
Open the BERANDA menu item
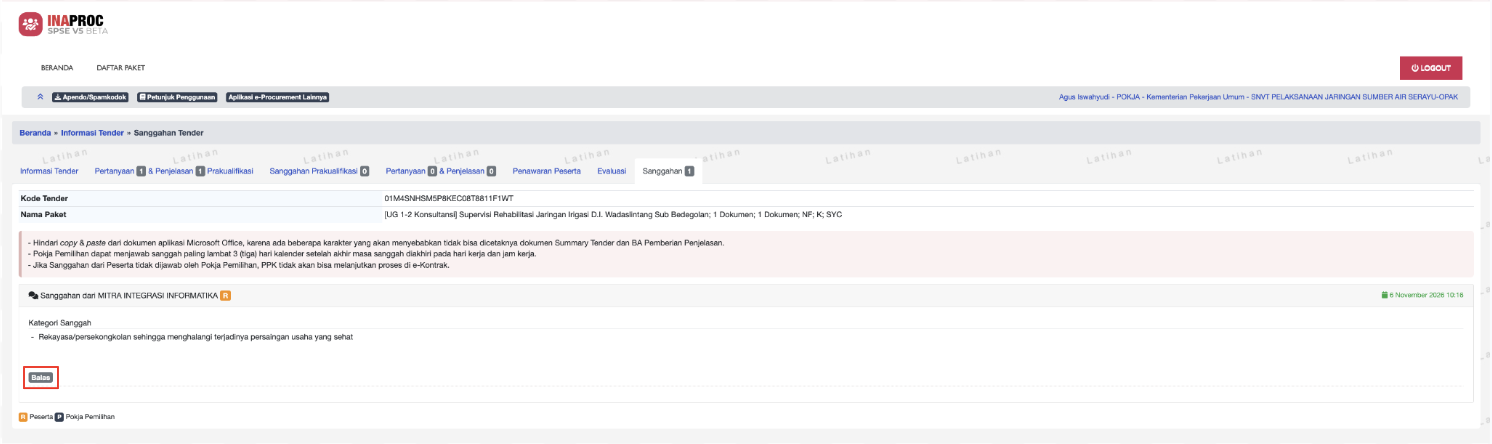(56, 68)
